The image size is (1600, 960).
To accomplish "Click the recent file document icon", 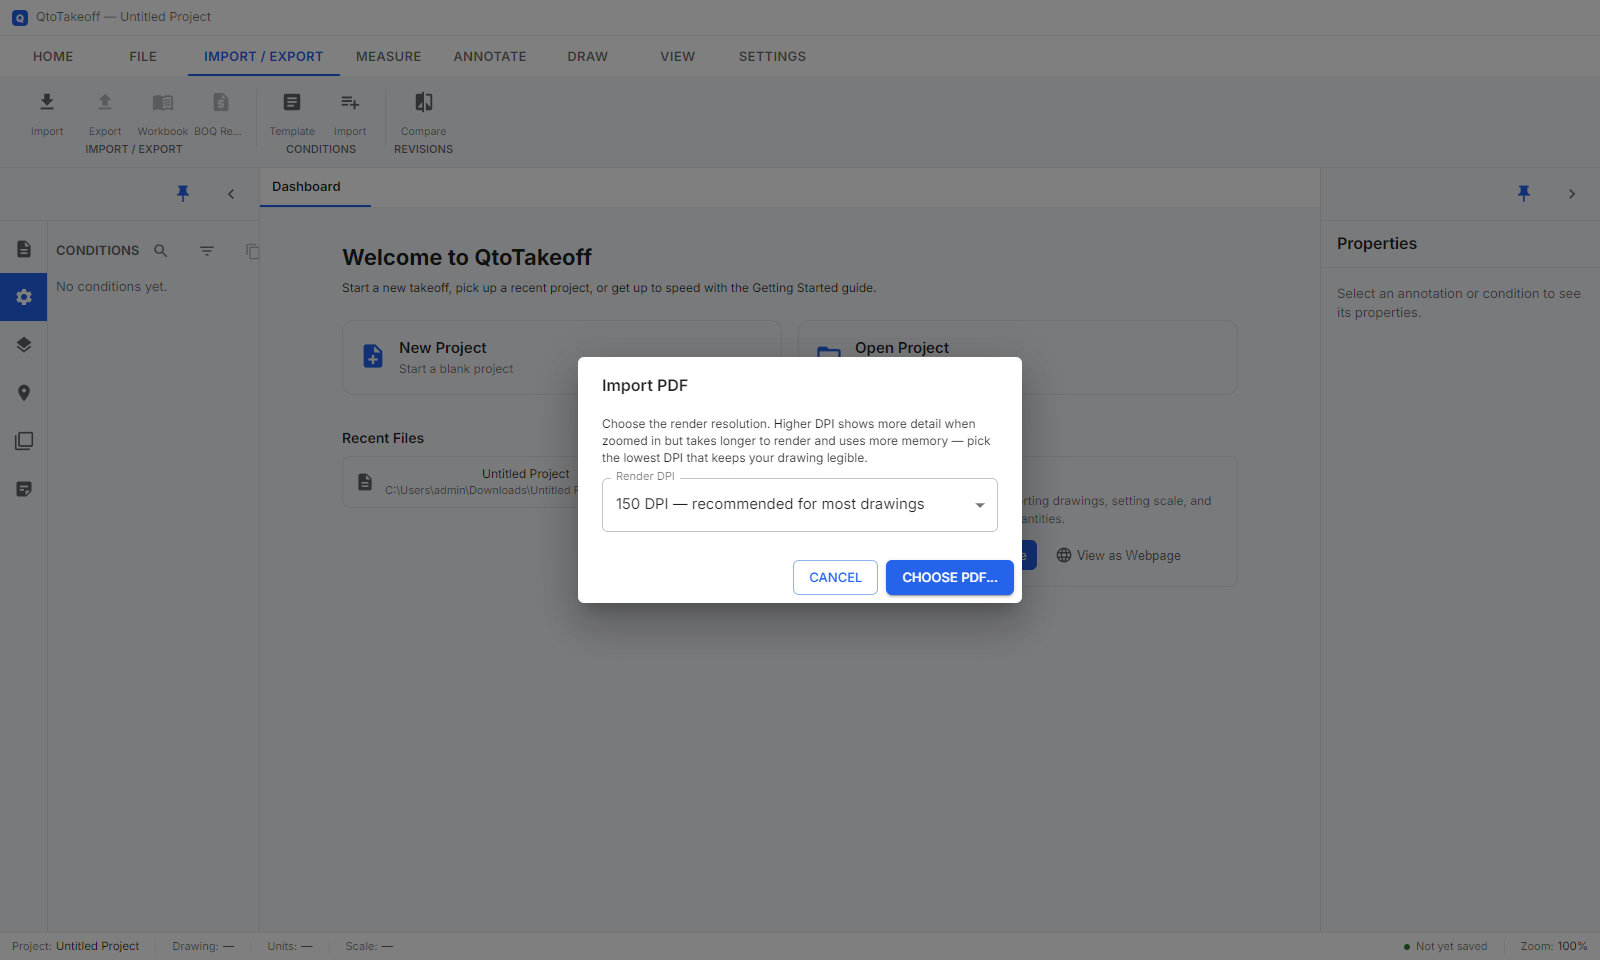I will point(365,482).
